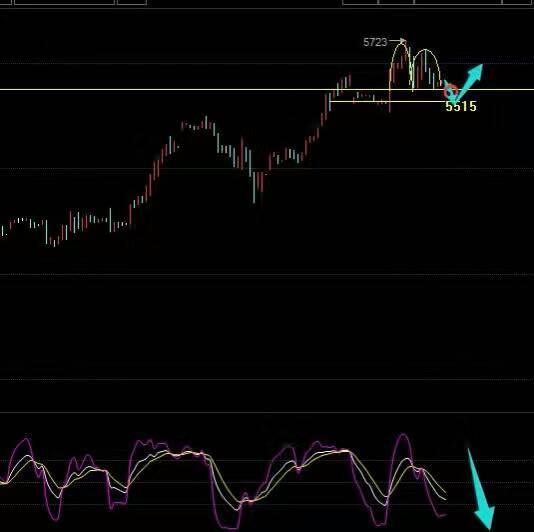Viewport: 534px width, 532px height.
Task: Click the yellow 5515 price annotation
Action: pos(461,107)
